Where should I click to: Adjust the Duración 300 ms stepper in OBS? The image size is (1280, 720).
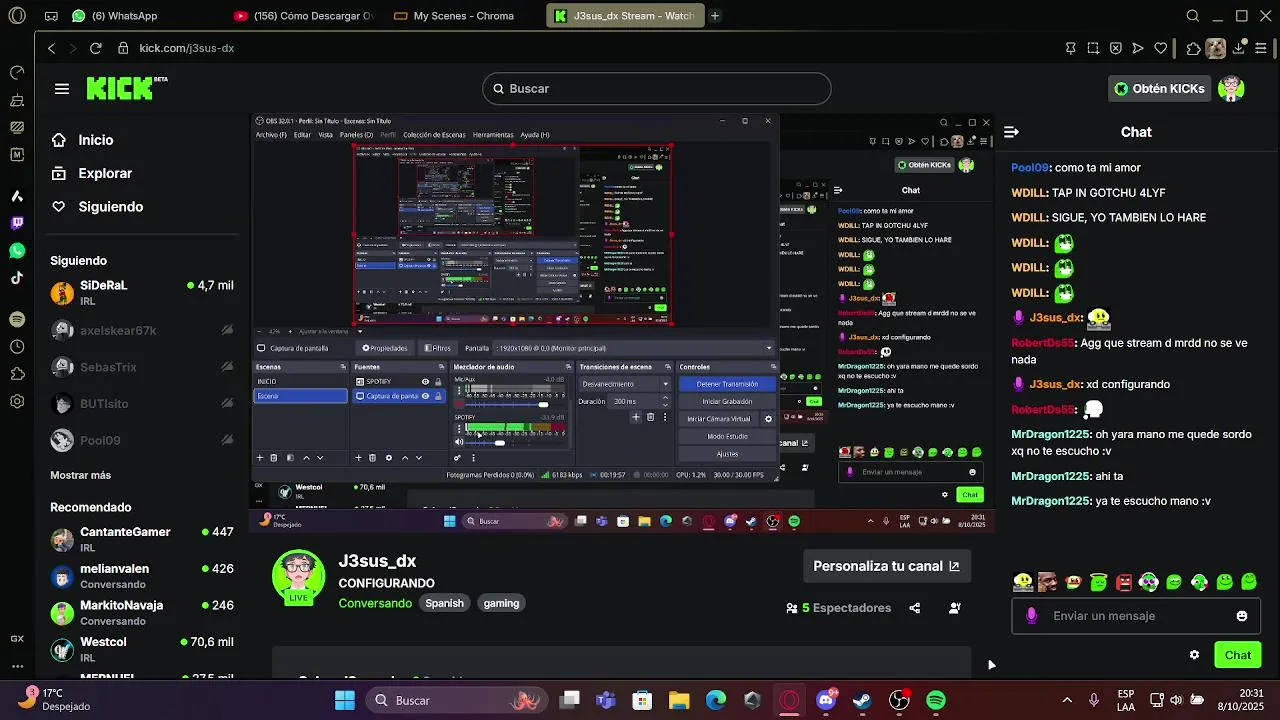coord(666,401)
